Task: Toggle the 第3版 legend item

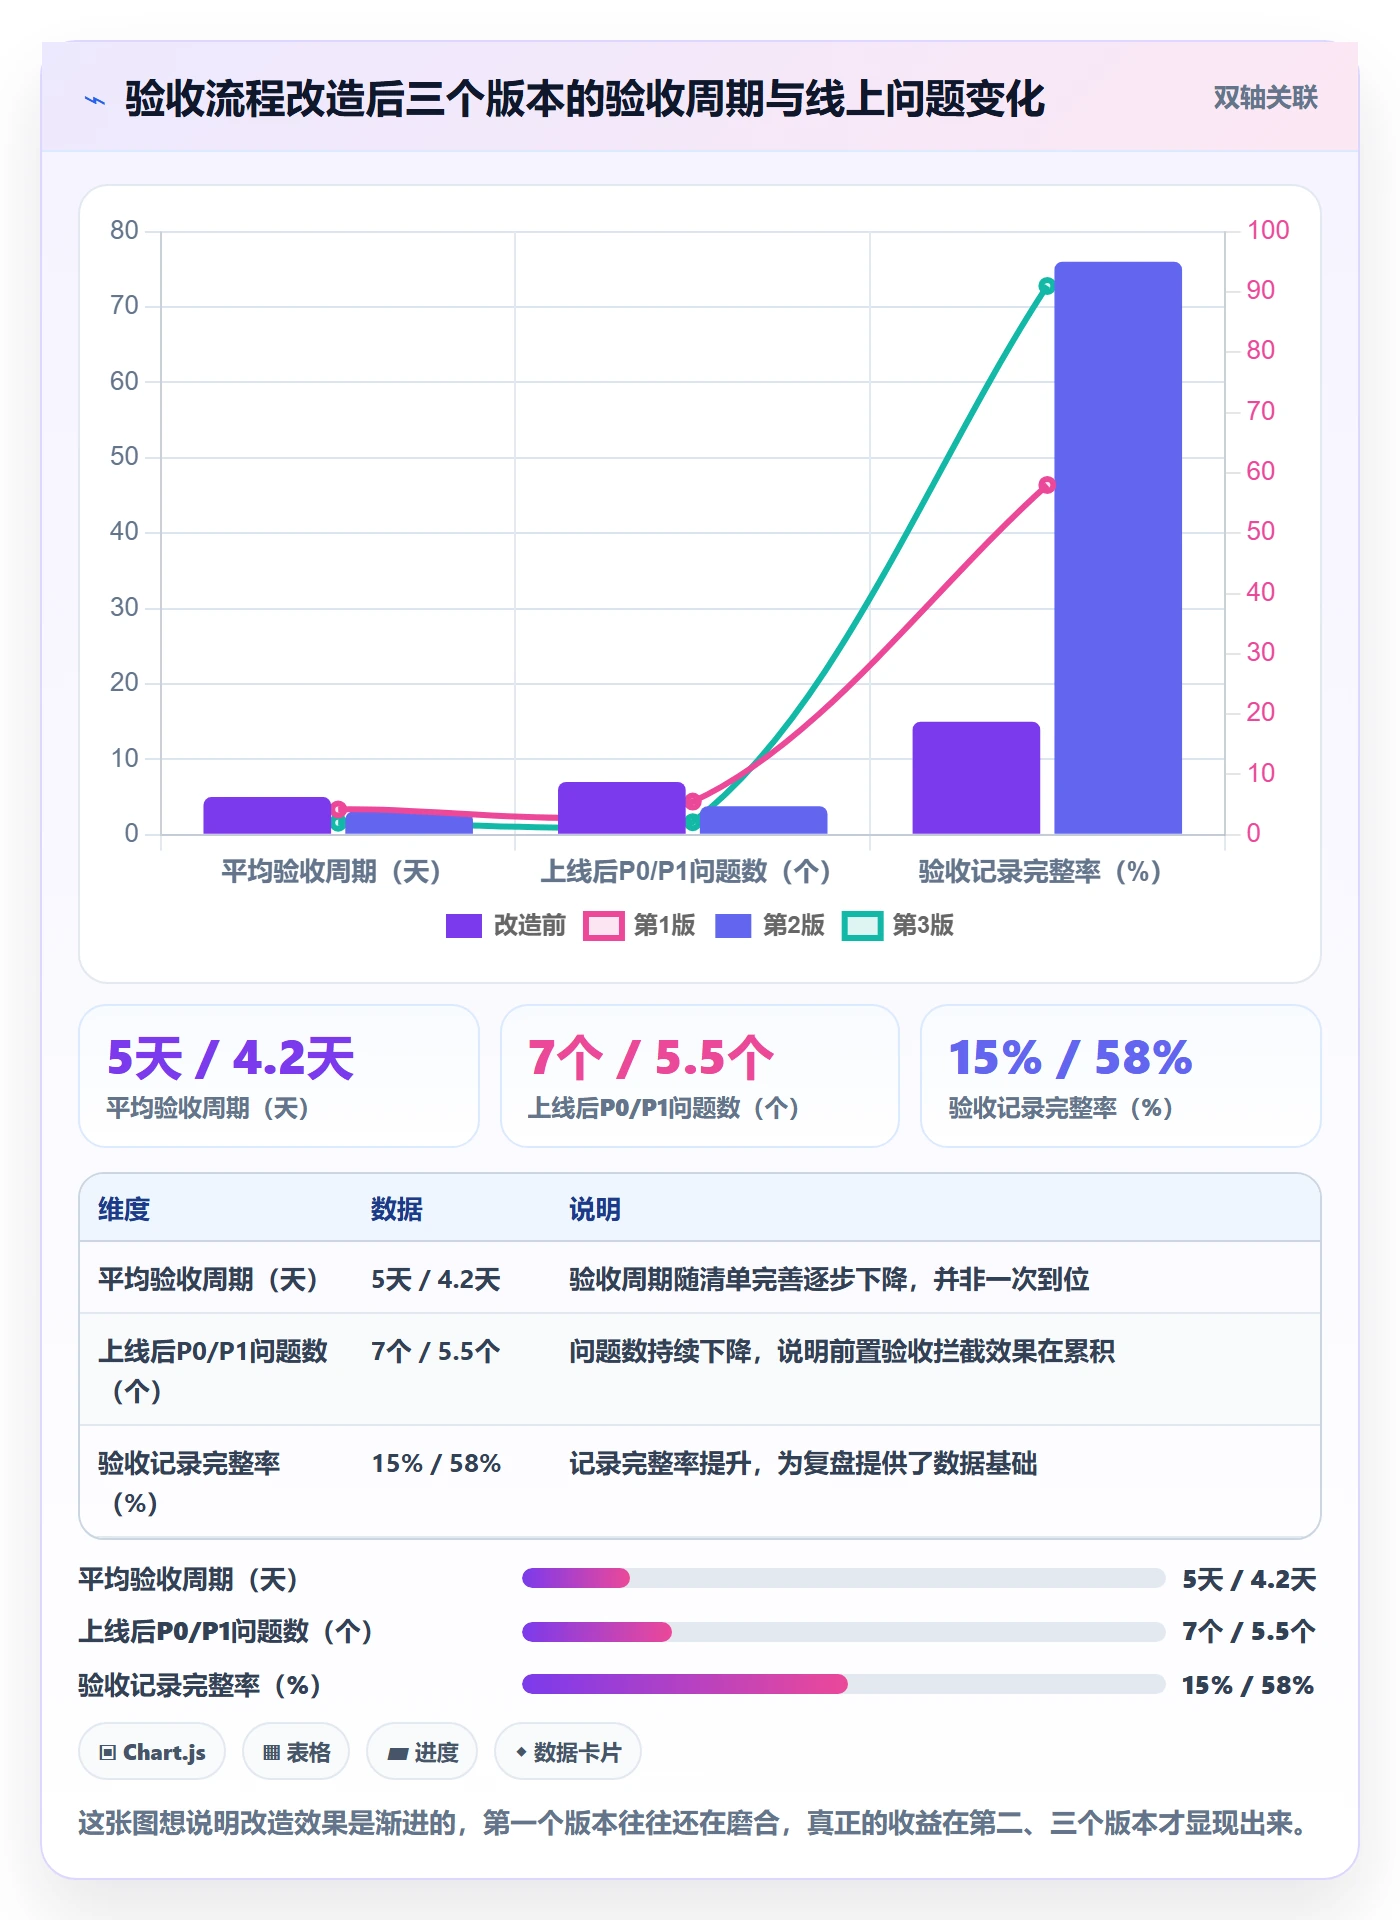Action: tap(899, 926)
